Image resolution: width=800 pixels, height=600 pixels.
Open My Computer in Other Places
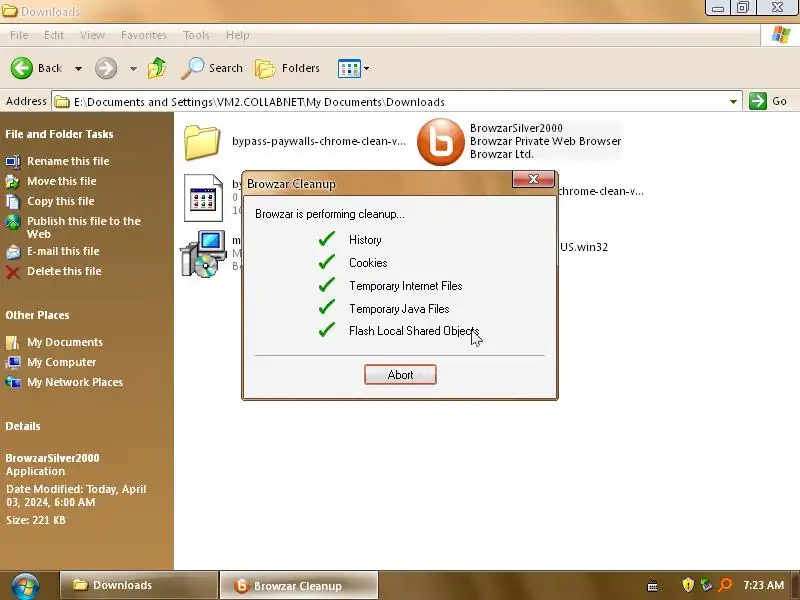point(62,362)
